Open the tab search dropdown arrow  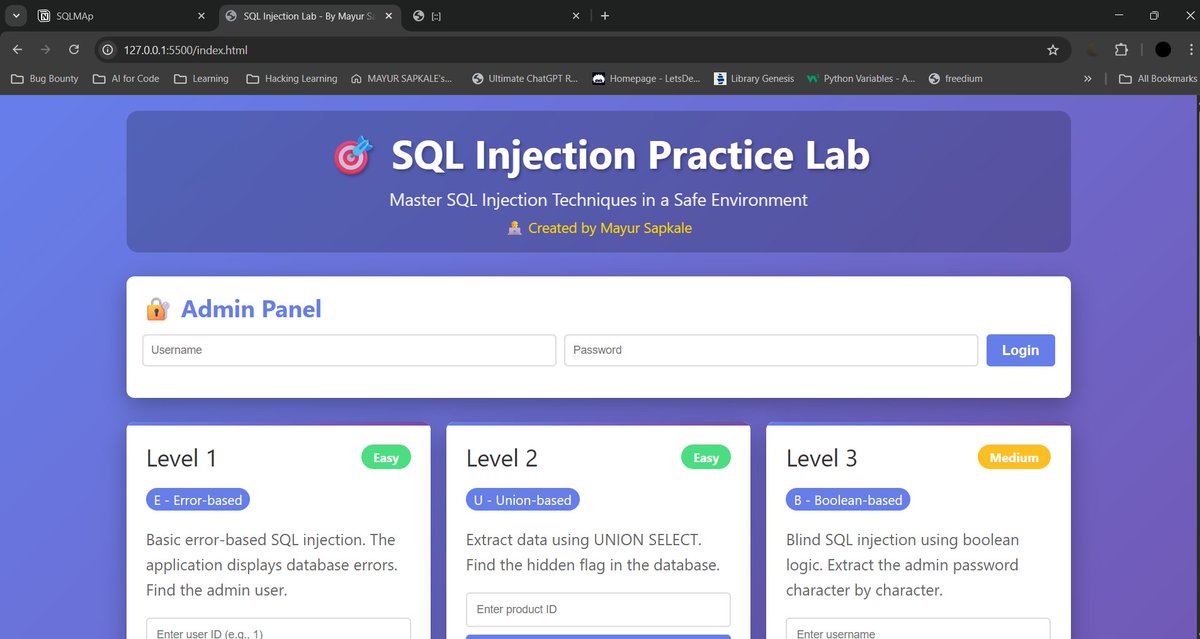pyautogui.click(x=16, y=16)
